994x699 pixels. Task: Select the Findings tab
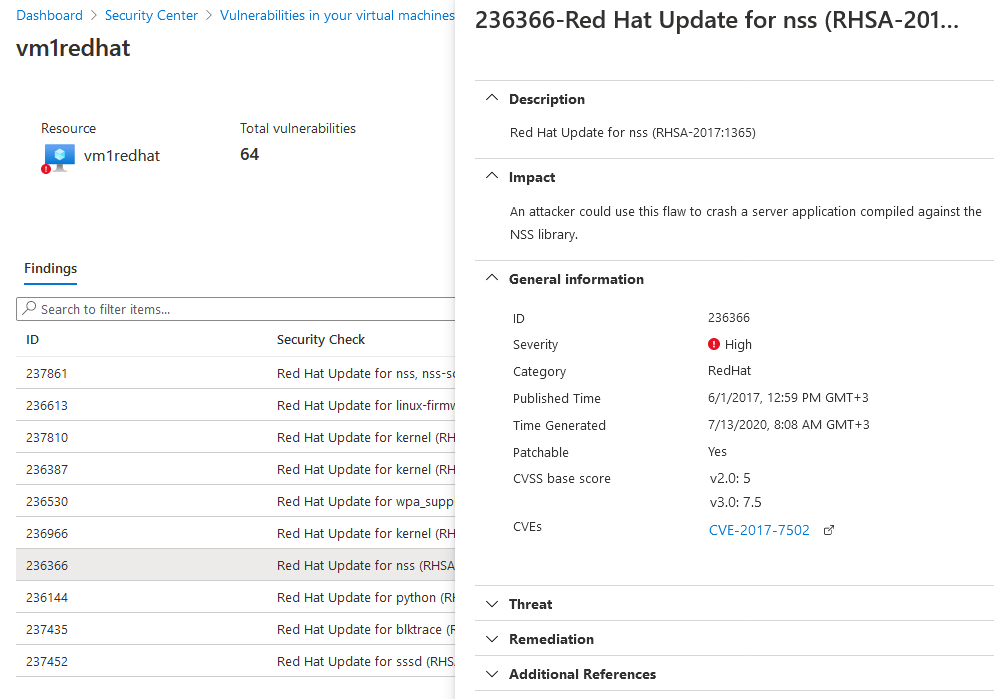tap(51, 268)
